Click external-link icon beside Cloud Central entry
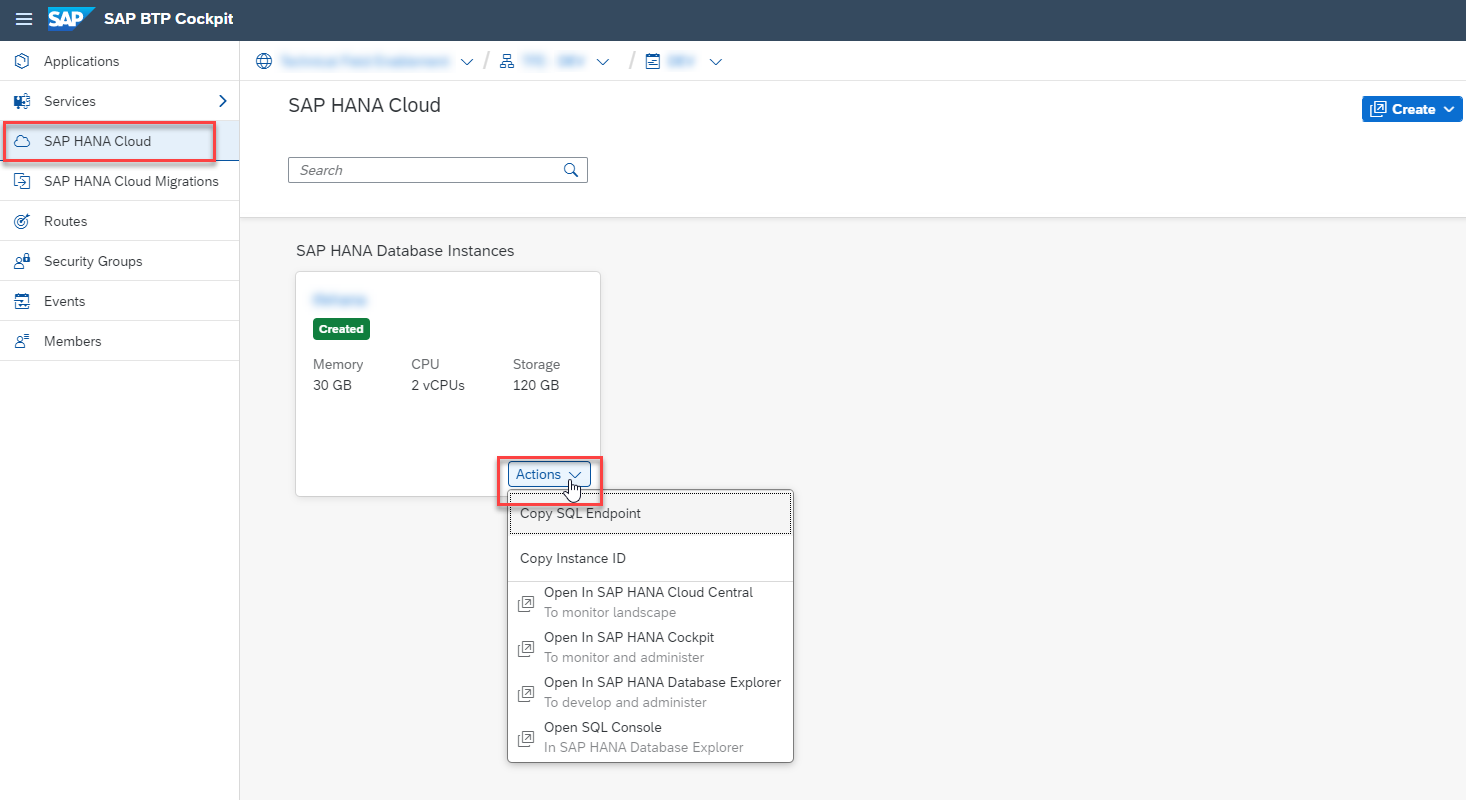This screenshot has width=1466, height=800. pyautogui.click(x=525, y=604)
